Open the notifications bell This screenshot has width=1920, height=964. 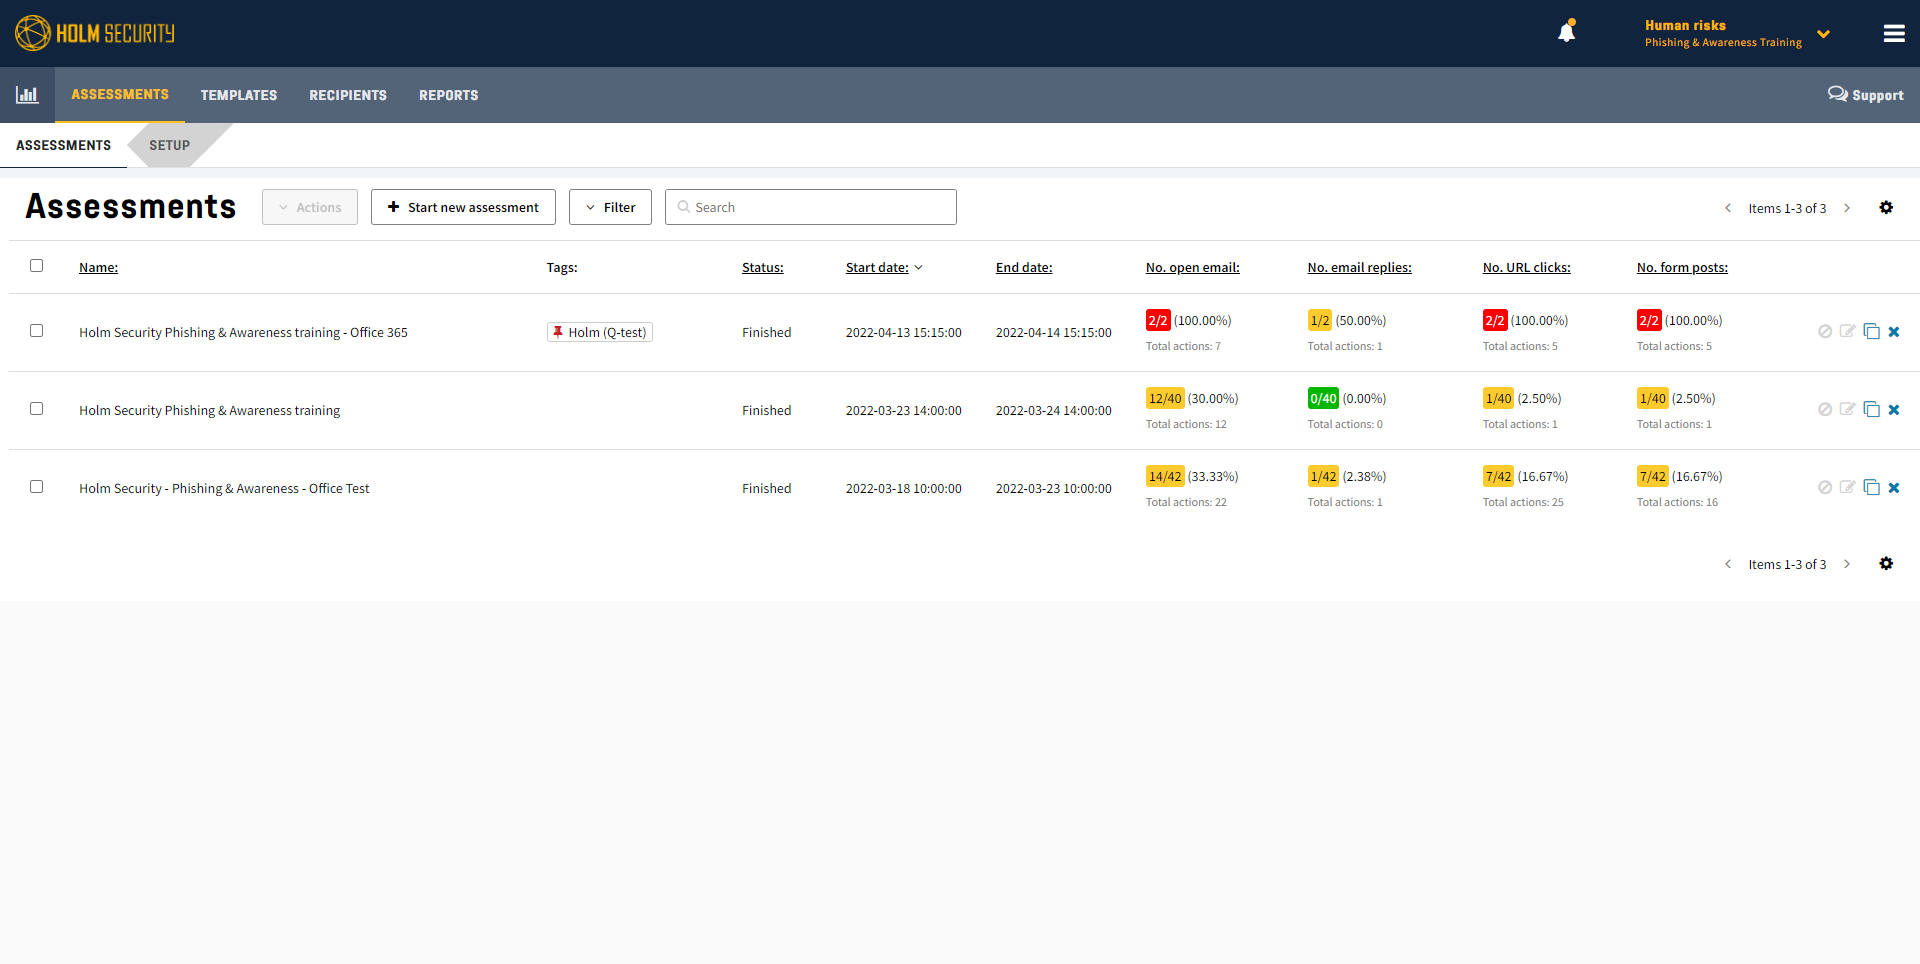[x=1567, y=31]
